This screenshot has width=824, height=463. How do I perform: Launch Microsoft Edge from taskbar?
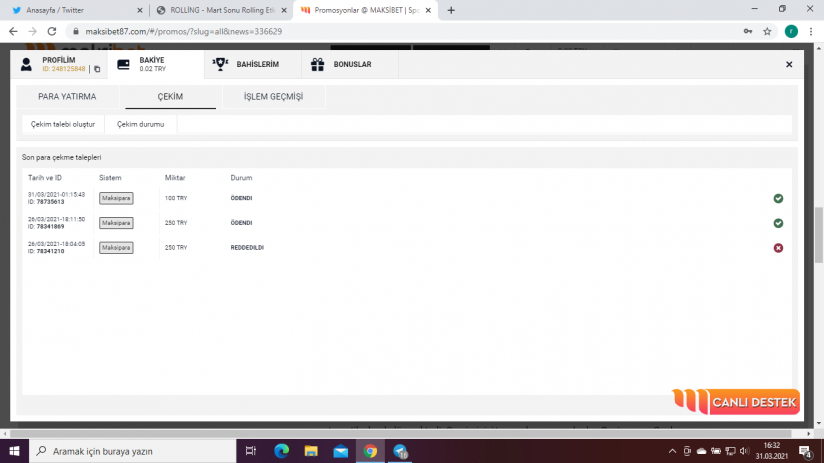(x=281, y=451)
